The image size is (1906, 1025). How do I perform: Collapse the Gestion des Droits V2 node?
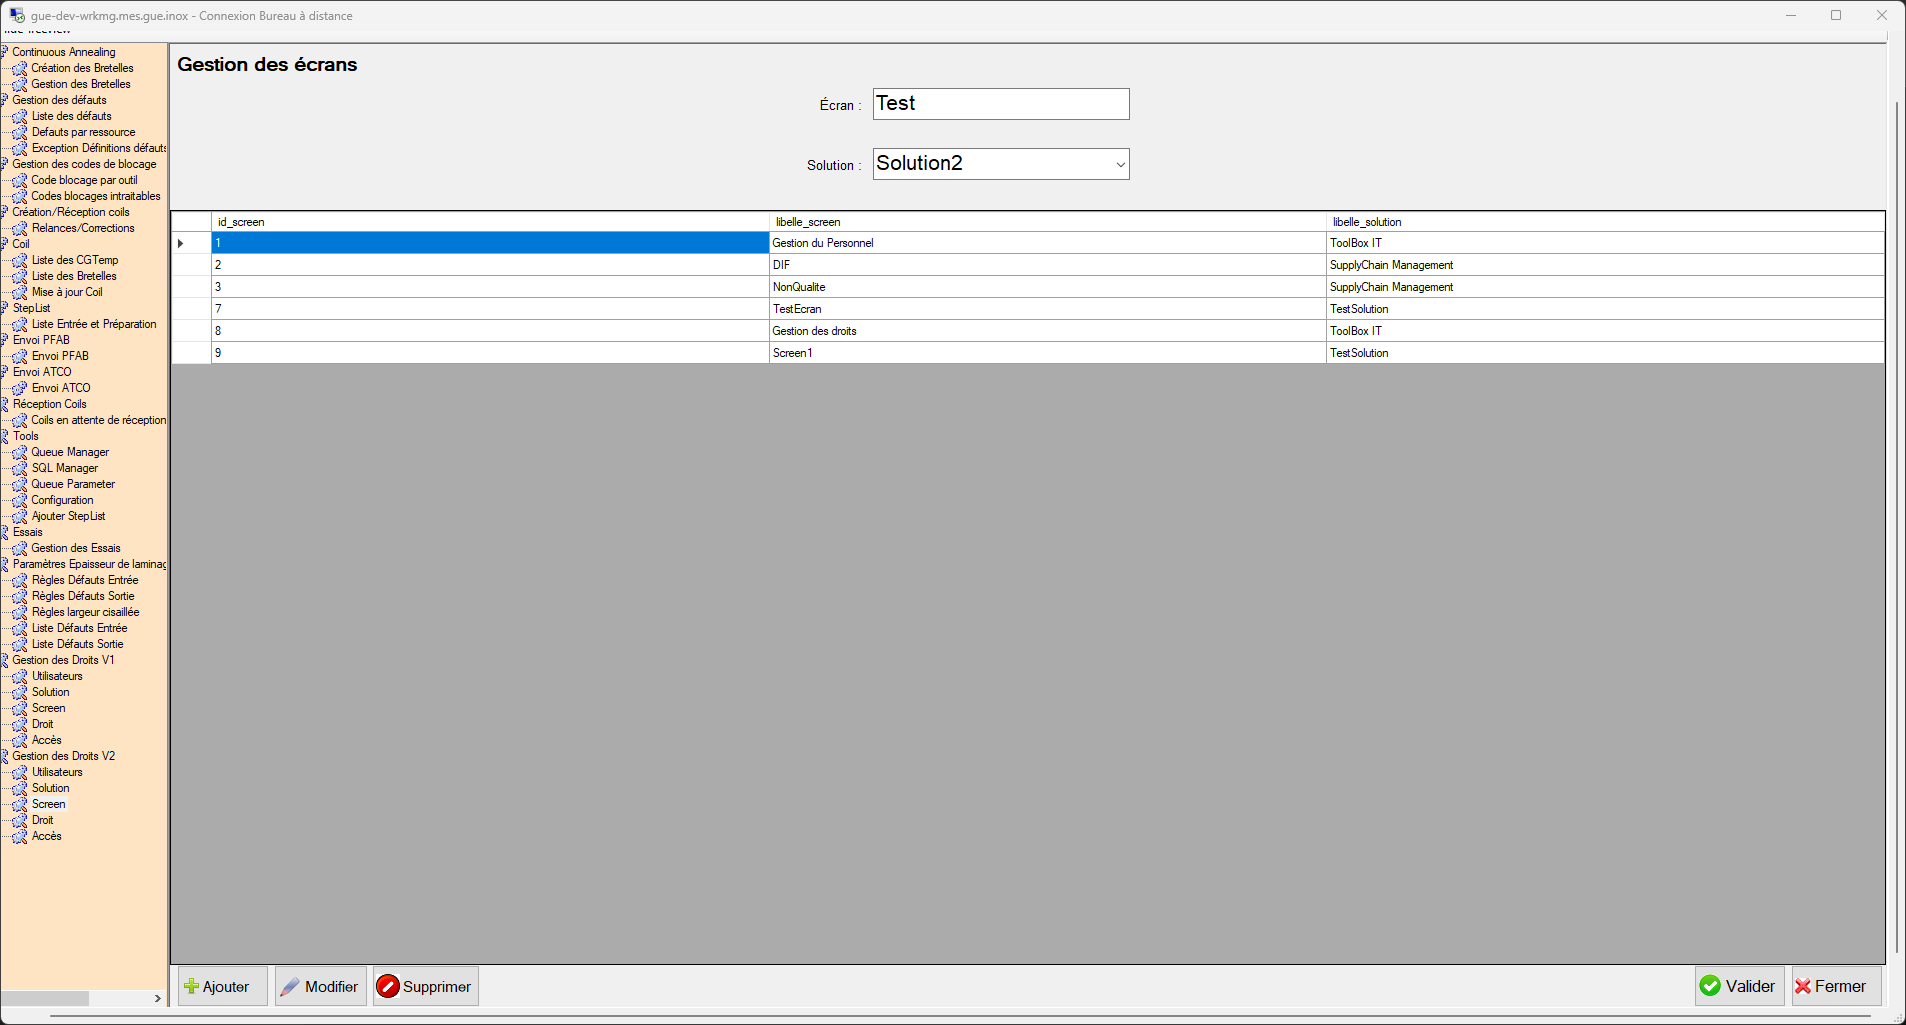pyautogui.click(x=5, y=756)
